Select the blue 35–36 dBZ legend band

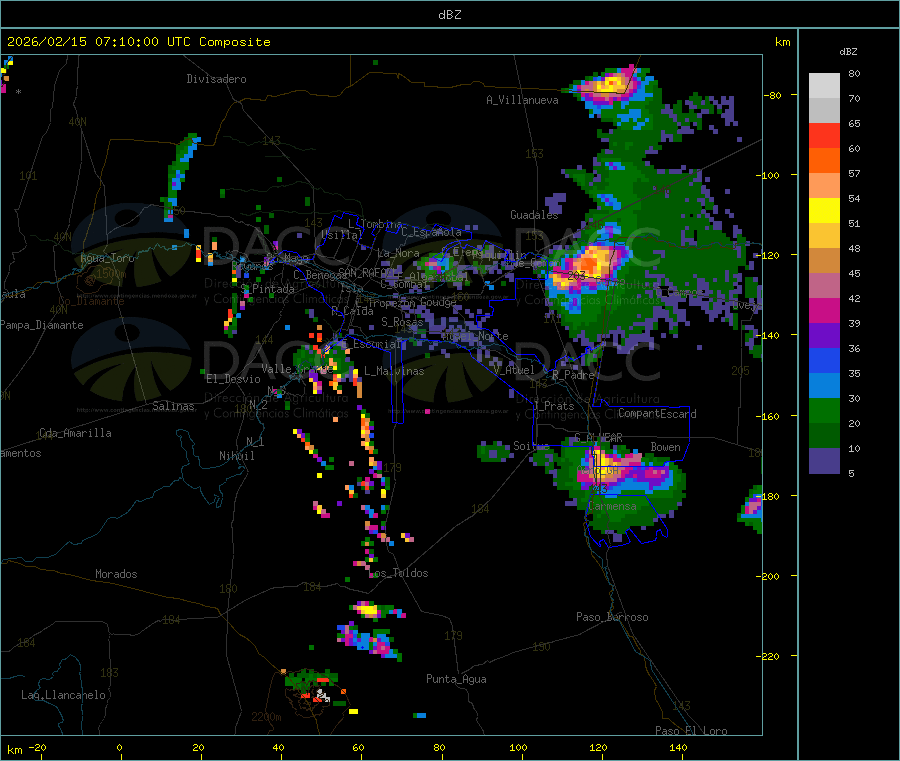(824, 360)
